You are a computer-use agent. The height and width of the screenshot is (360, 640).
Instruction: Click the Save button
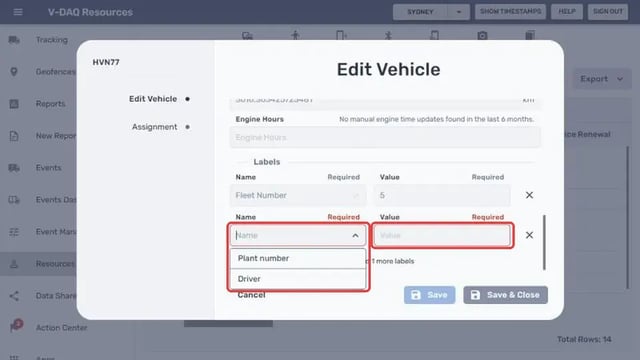(x=429, y=295)
